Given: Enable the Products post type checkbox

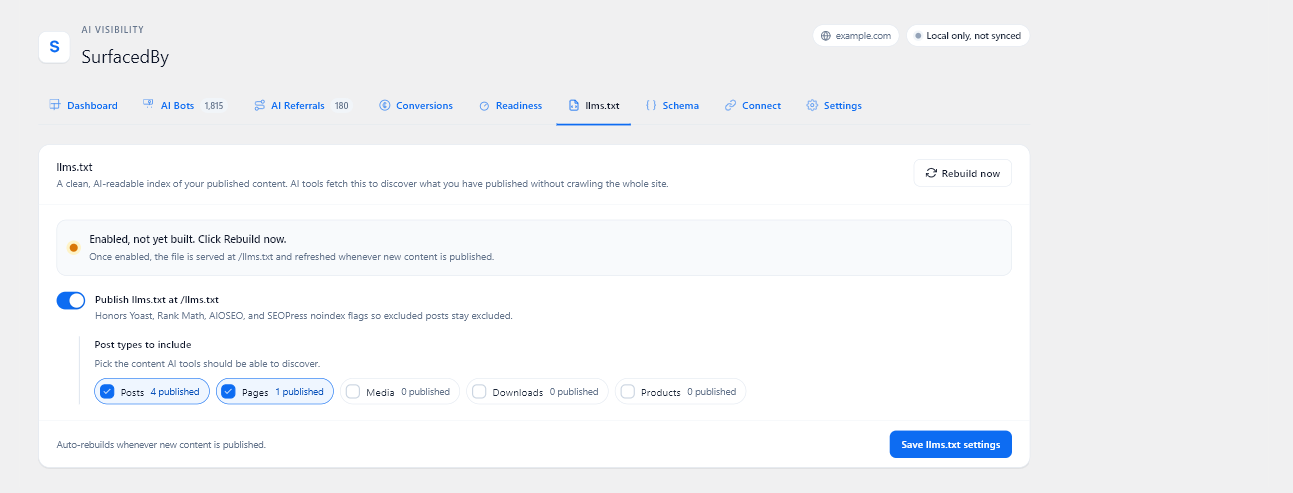Looking at the screenshot, I should [627, 392].
